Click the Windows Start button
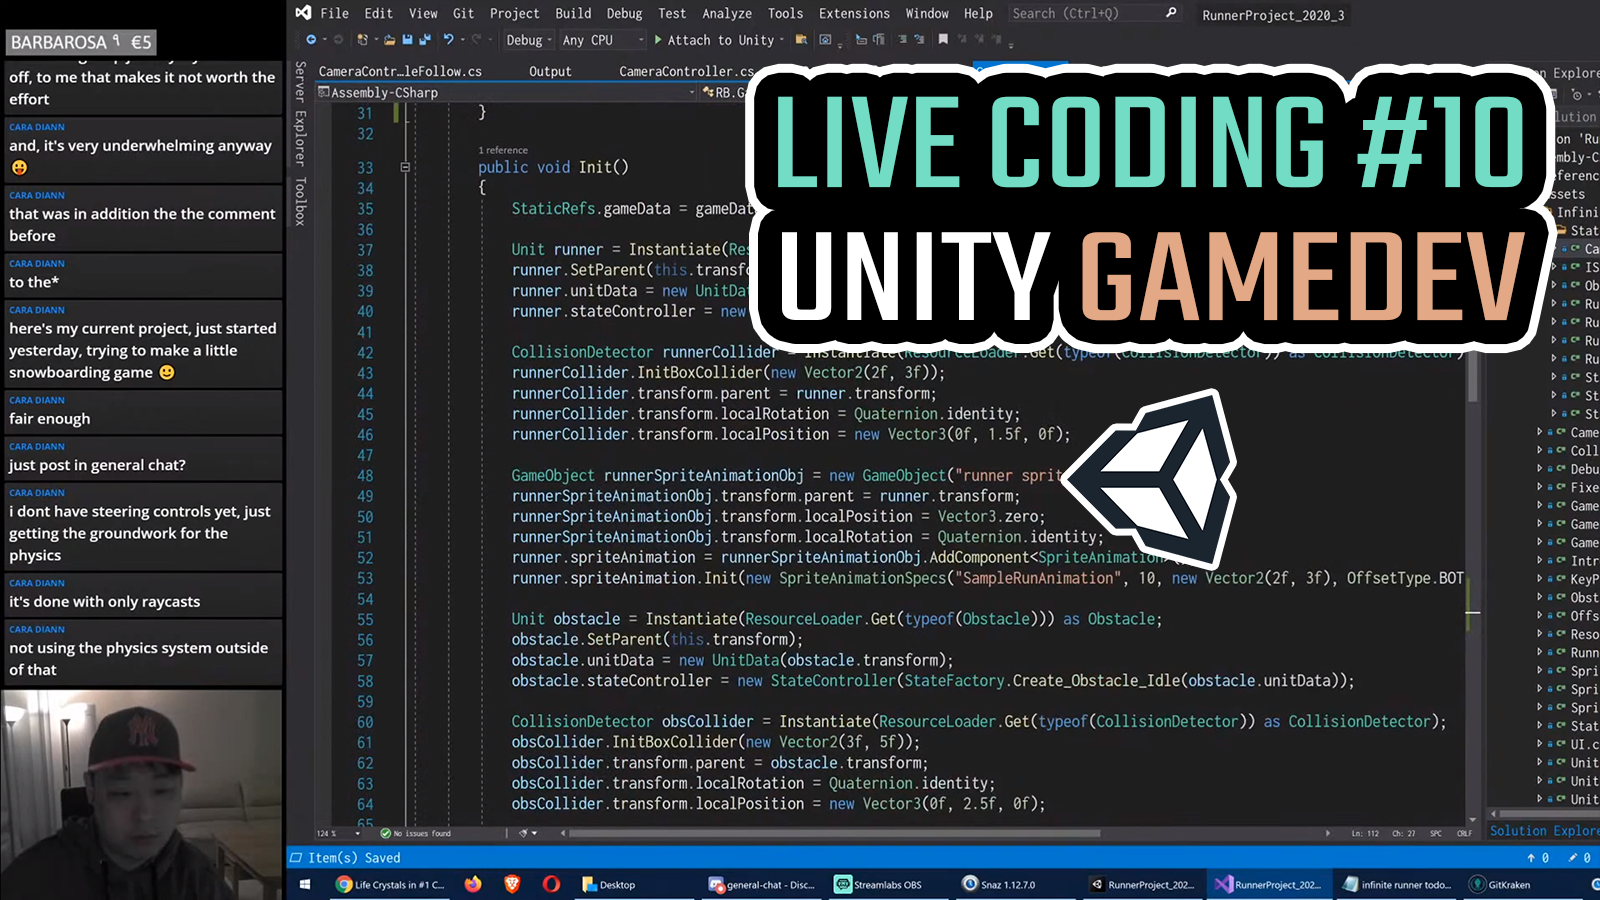 pos(305,885)
